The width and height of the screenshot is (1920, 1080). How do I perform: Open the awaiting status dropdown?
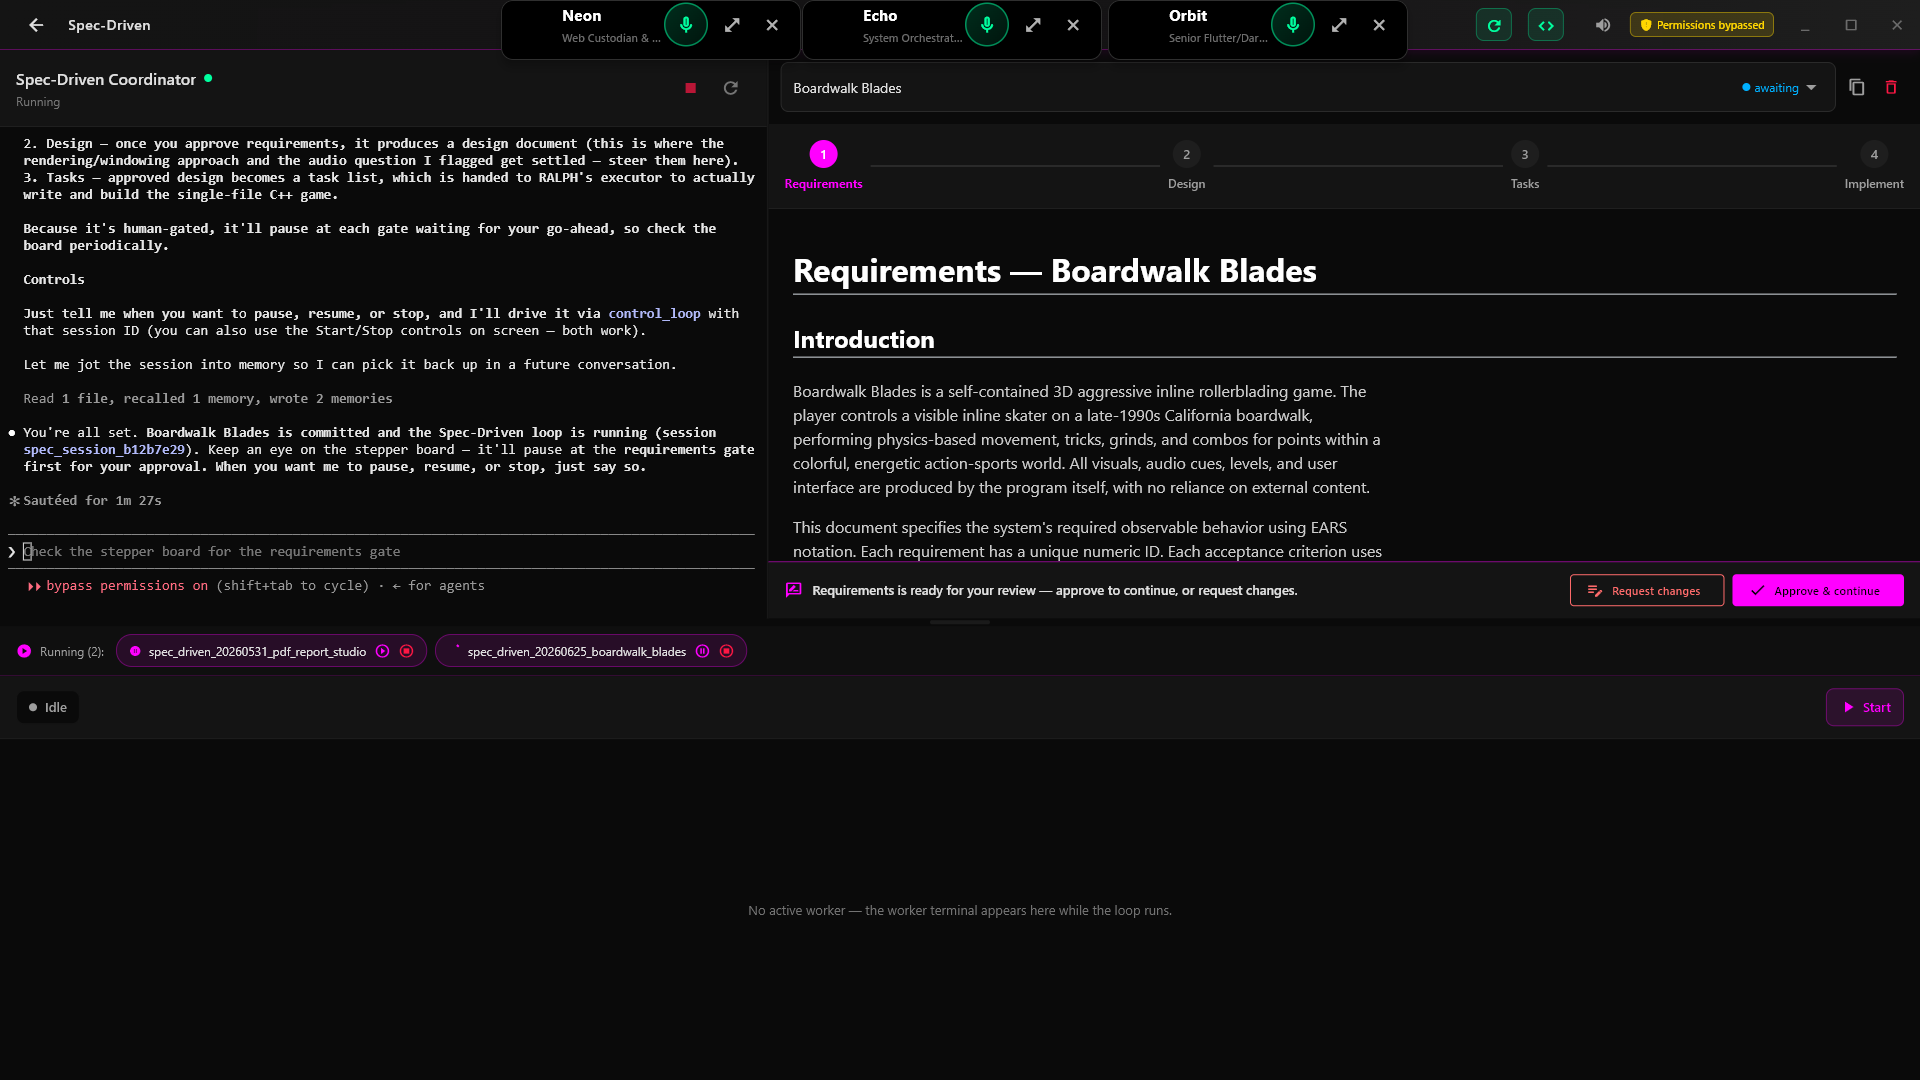[x=1779, y=88]
